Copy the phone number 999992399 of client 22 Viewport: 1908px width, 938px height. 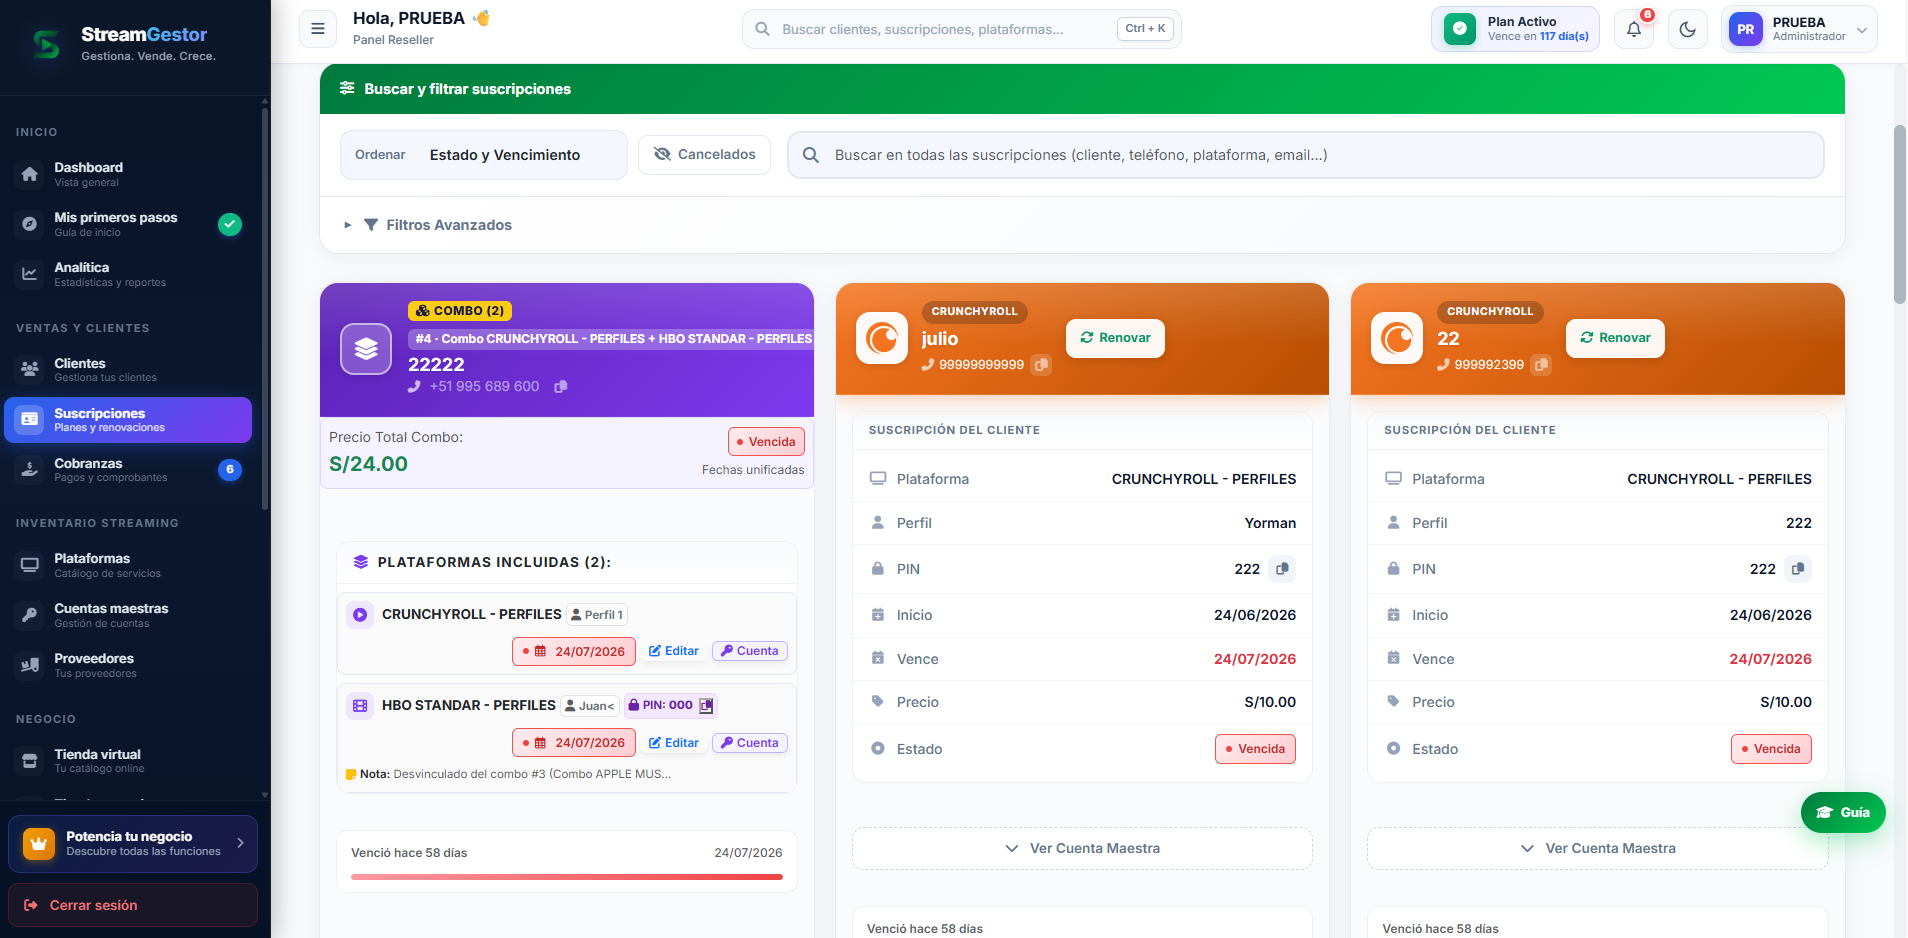1541,365
